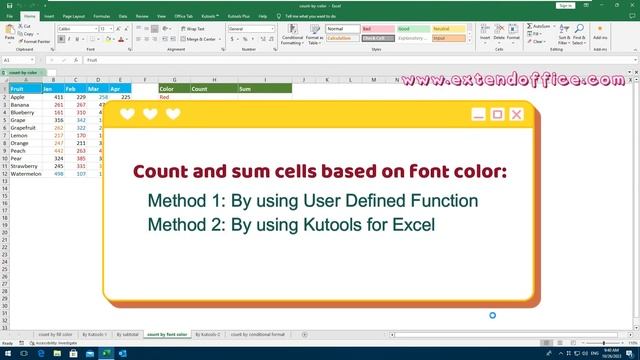This screenshot has width=640, height=360.
Task: Open the Kutools Plus ribbon tab
Action: click(238, 16)
